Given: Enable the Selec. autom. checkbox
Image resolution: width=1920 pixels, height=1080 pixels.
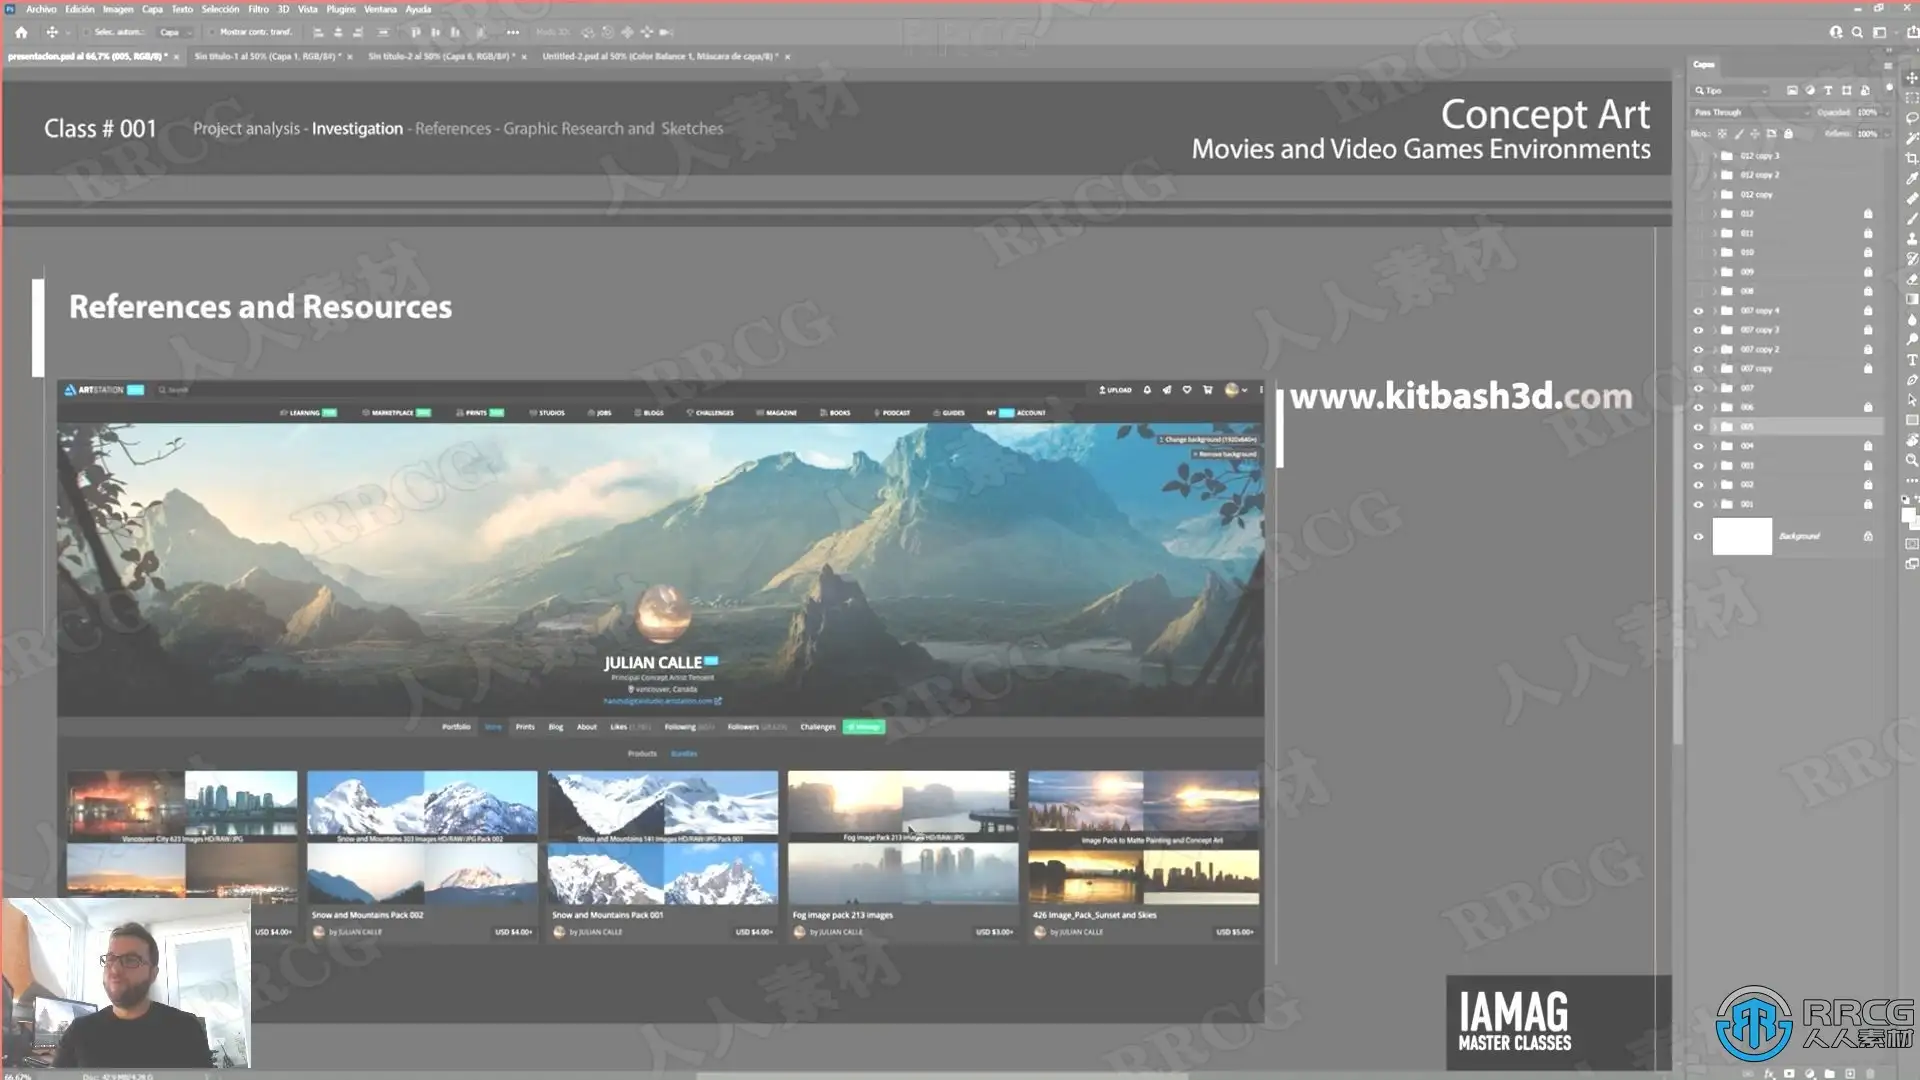Looking at the screenshot, I should click(x=86, y=32).
